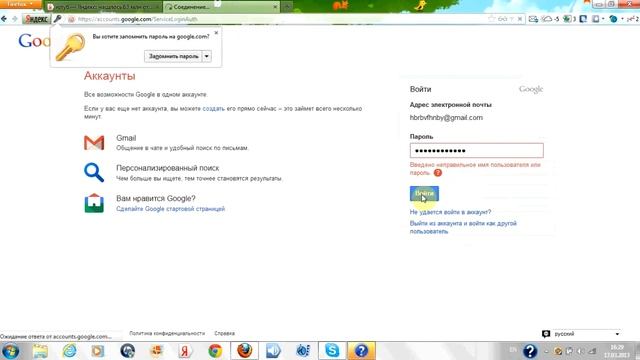Click the Gmail heading

coord(126,138)
